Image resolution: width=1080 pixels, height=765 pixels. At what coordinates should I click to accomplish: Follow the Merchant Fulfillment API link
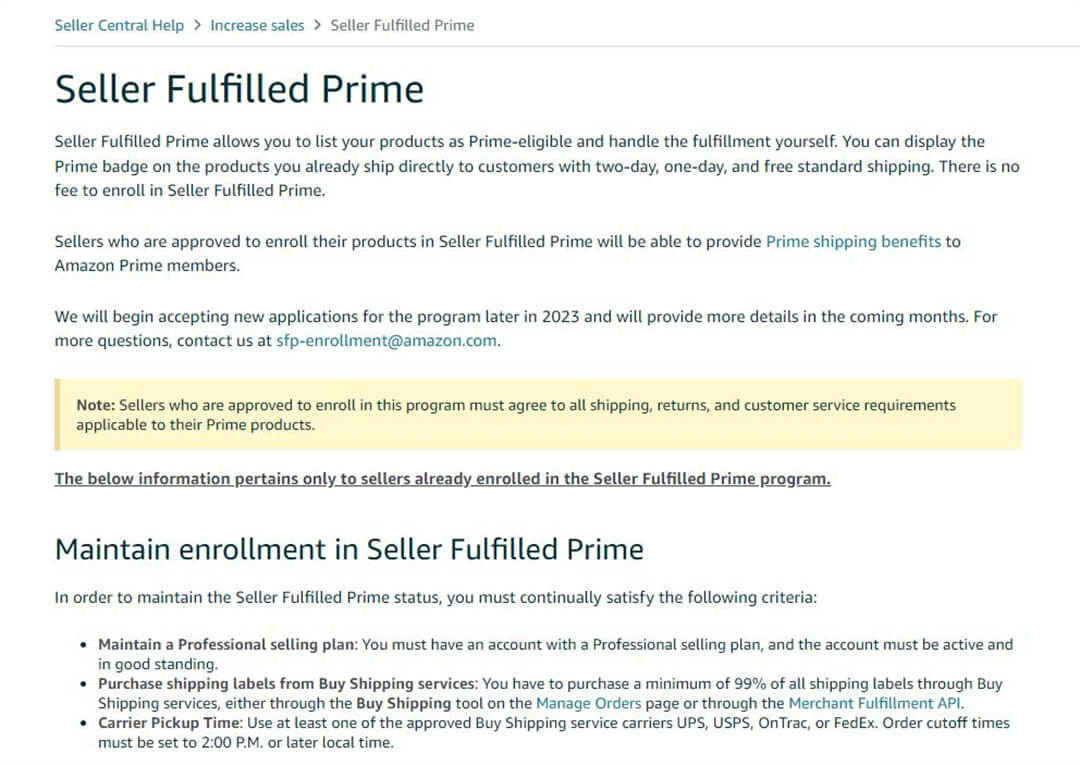click(874, 703)
